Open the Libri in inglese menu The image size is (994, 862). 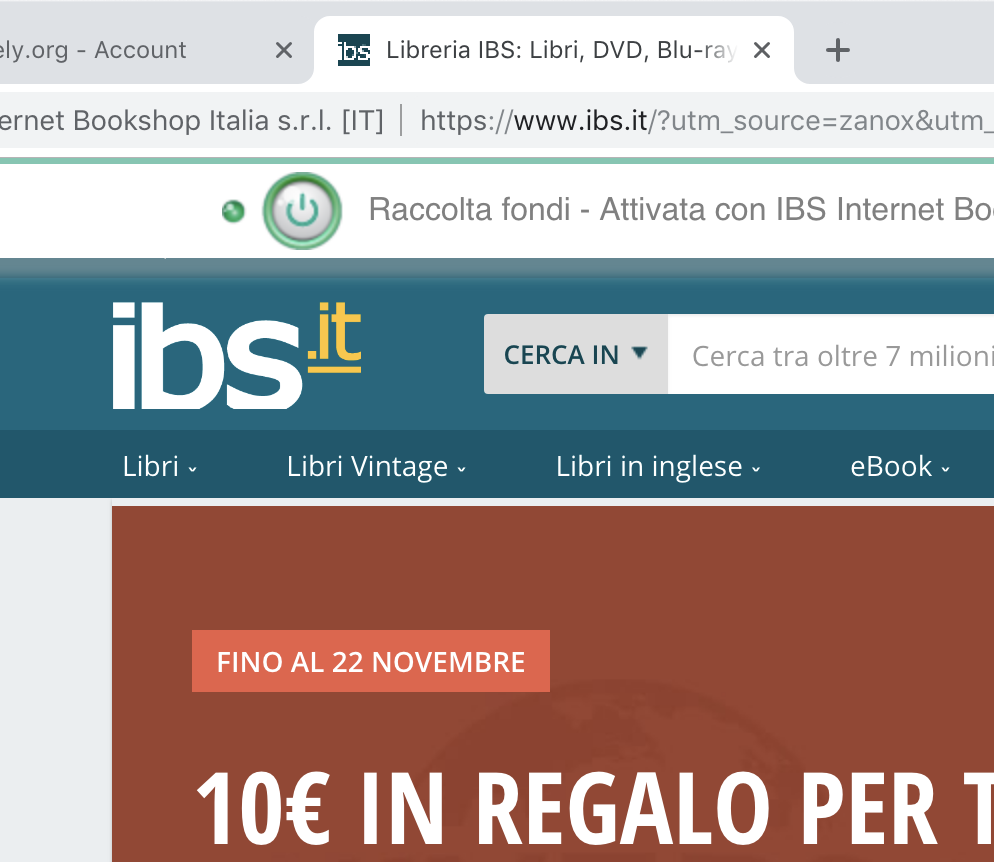(658, 466)
